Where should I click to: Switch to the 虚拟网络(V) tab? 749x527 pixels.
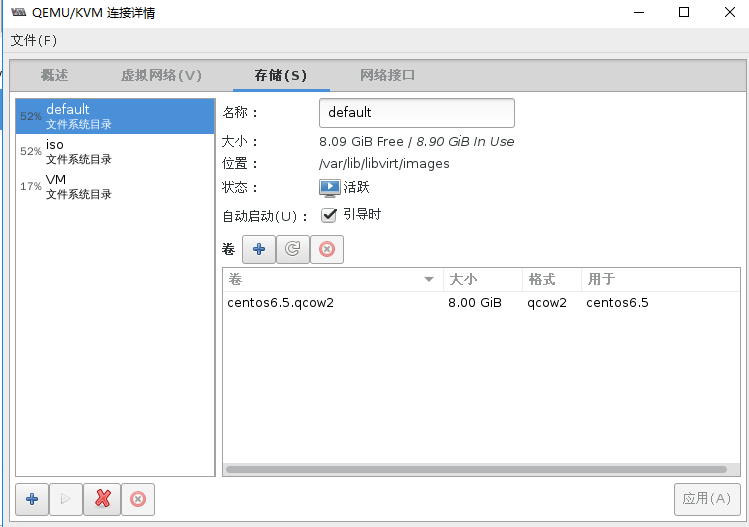161,75
